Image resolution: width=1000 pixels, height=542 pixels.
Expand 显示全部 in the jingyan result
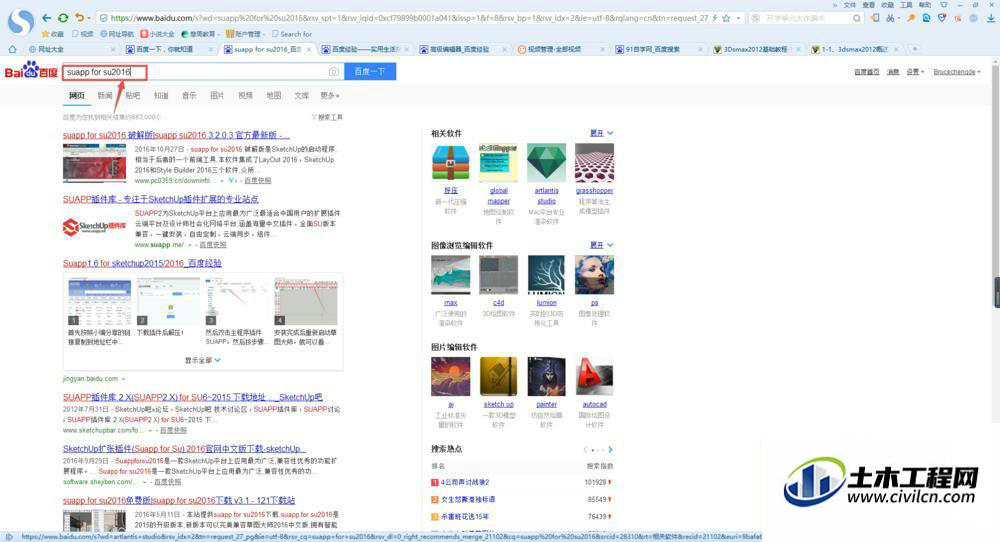tap(203, 360)
